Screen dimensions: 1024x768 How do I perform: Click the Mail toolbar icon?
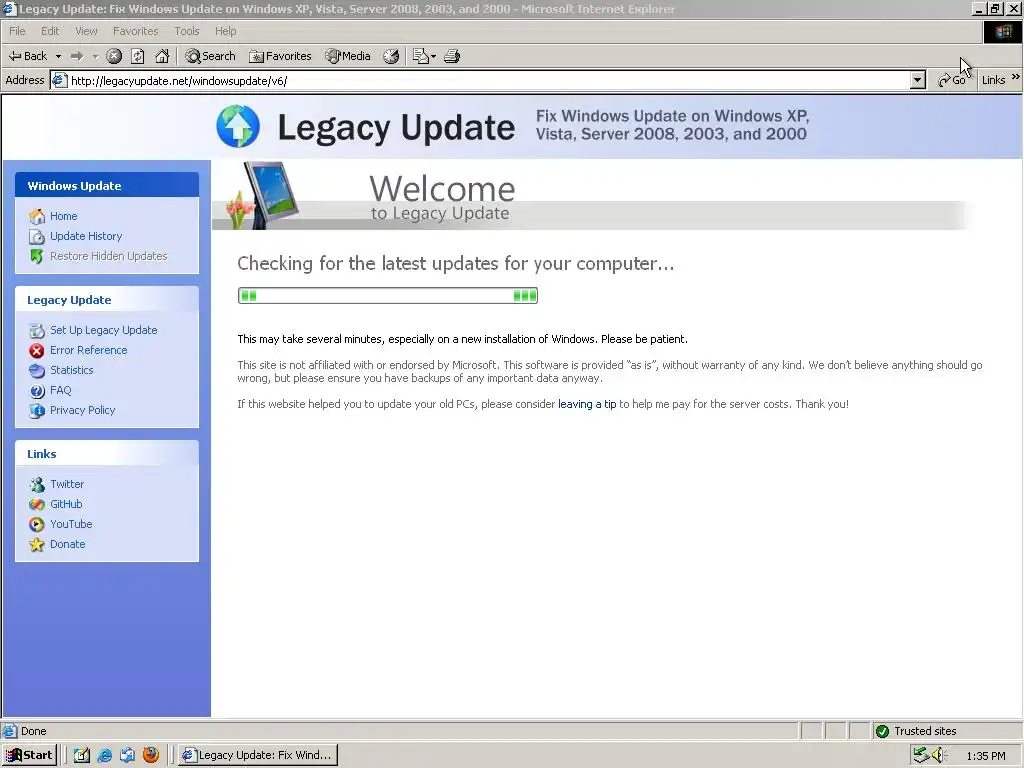coord(420,56)
